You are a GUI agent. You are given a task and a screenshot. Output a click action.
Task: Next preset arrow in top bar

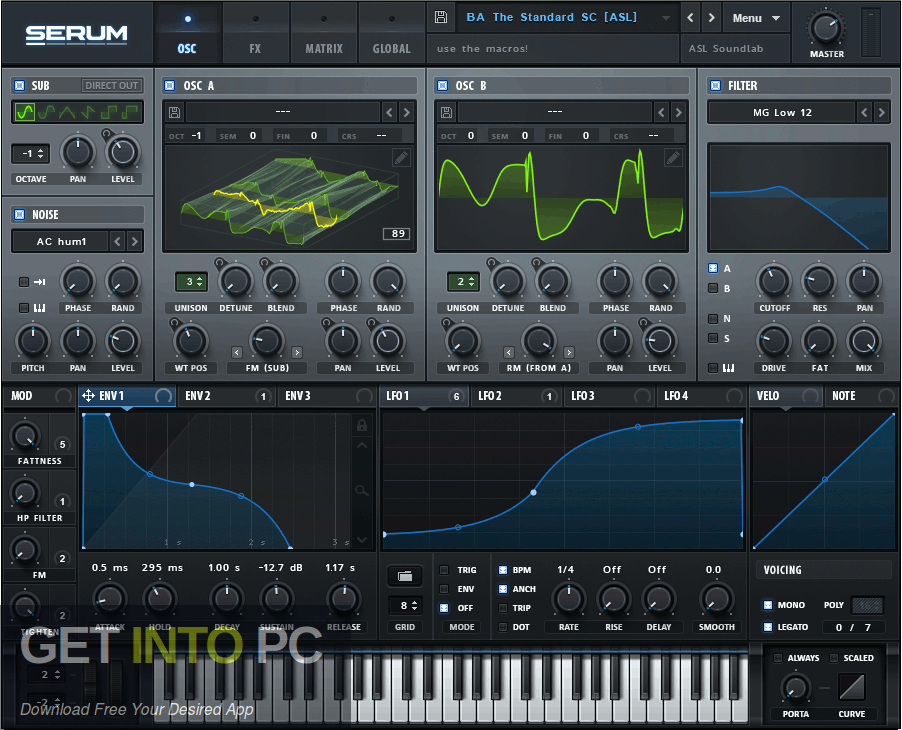[x=712, y=17]
